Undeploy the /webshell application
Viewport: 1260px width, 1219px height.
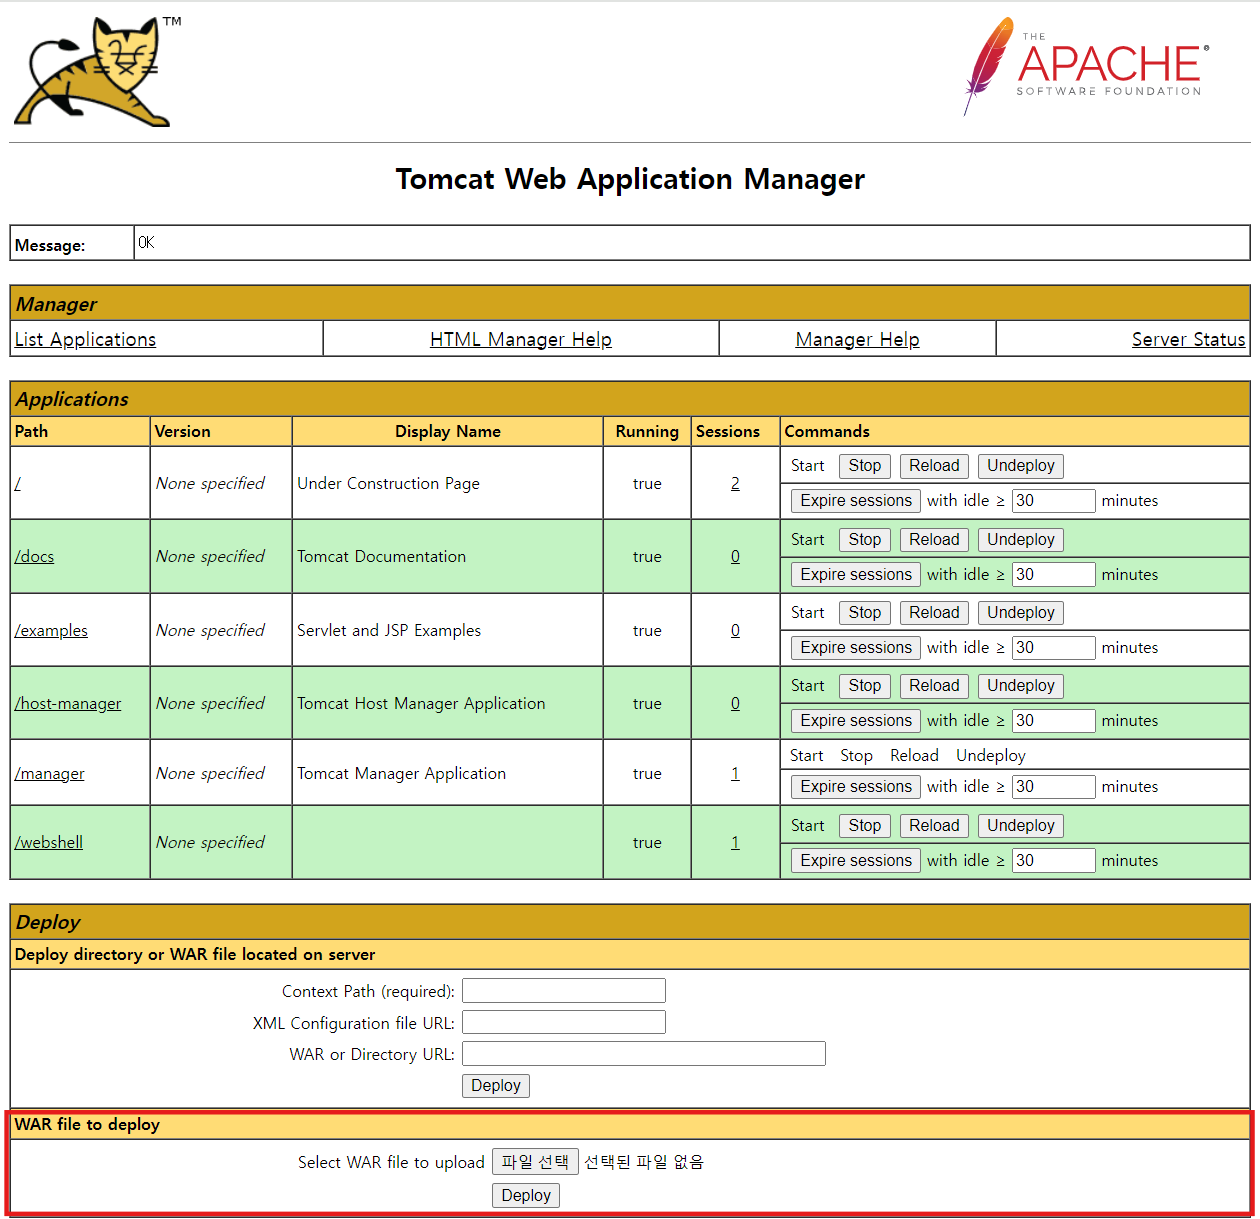click(x=1021, y=826)
